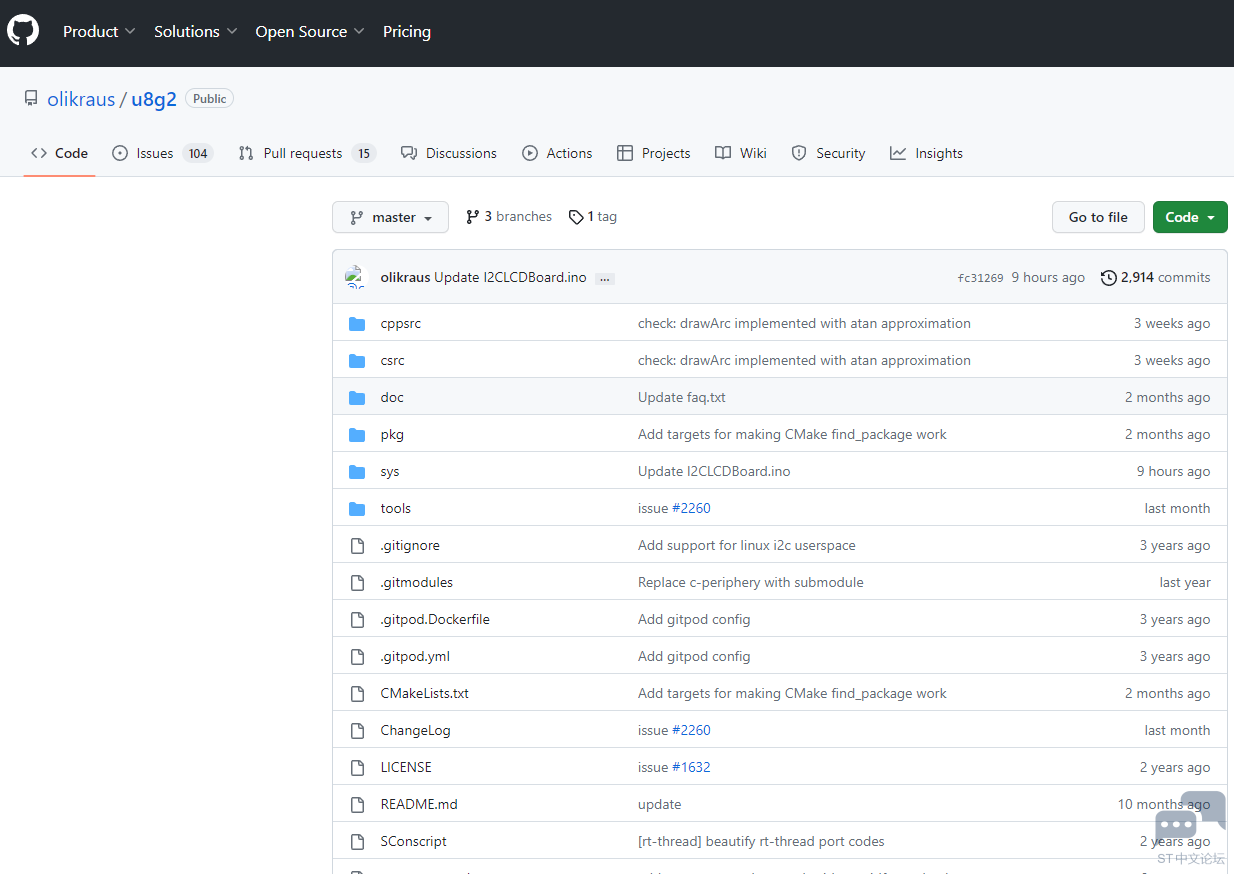This screenshot has width=1234, height=874.
Task: Expand the commit message ellipsis button
Action: [x=604, y=278]
